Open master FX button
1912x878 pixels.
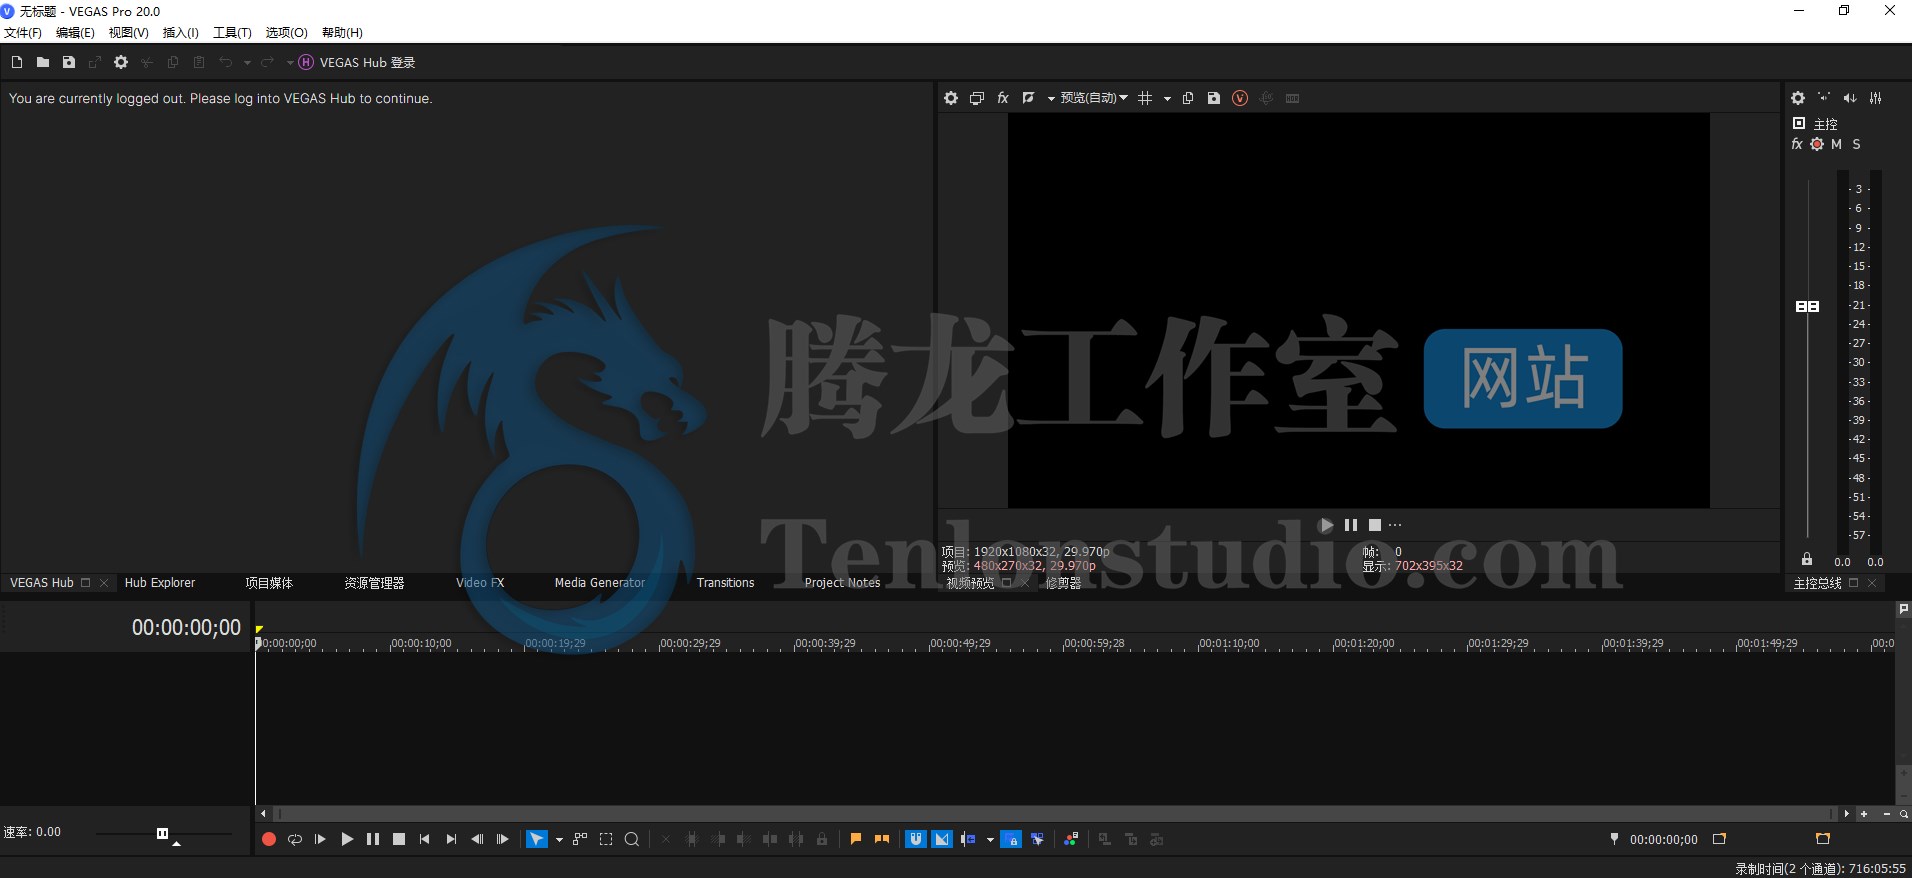[1797, 144]
